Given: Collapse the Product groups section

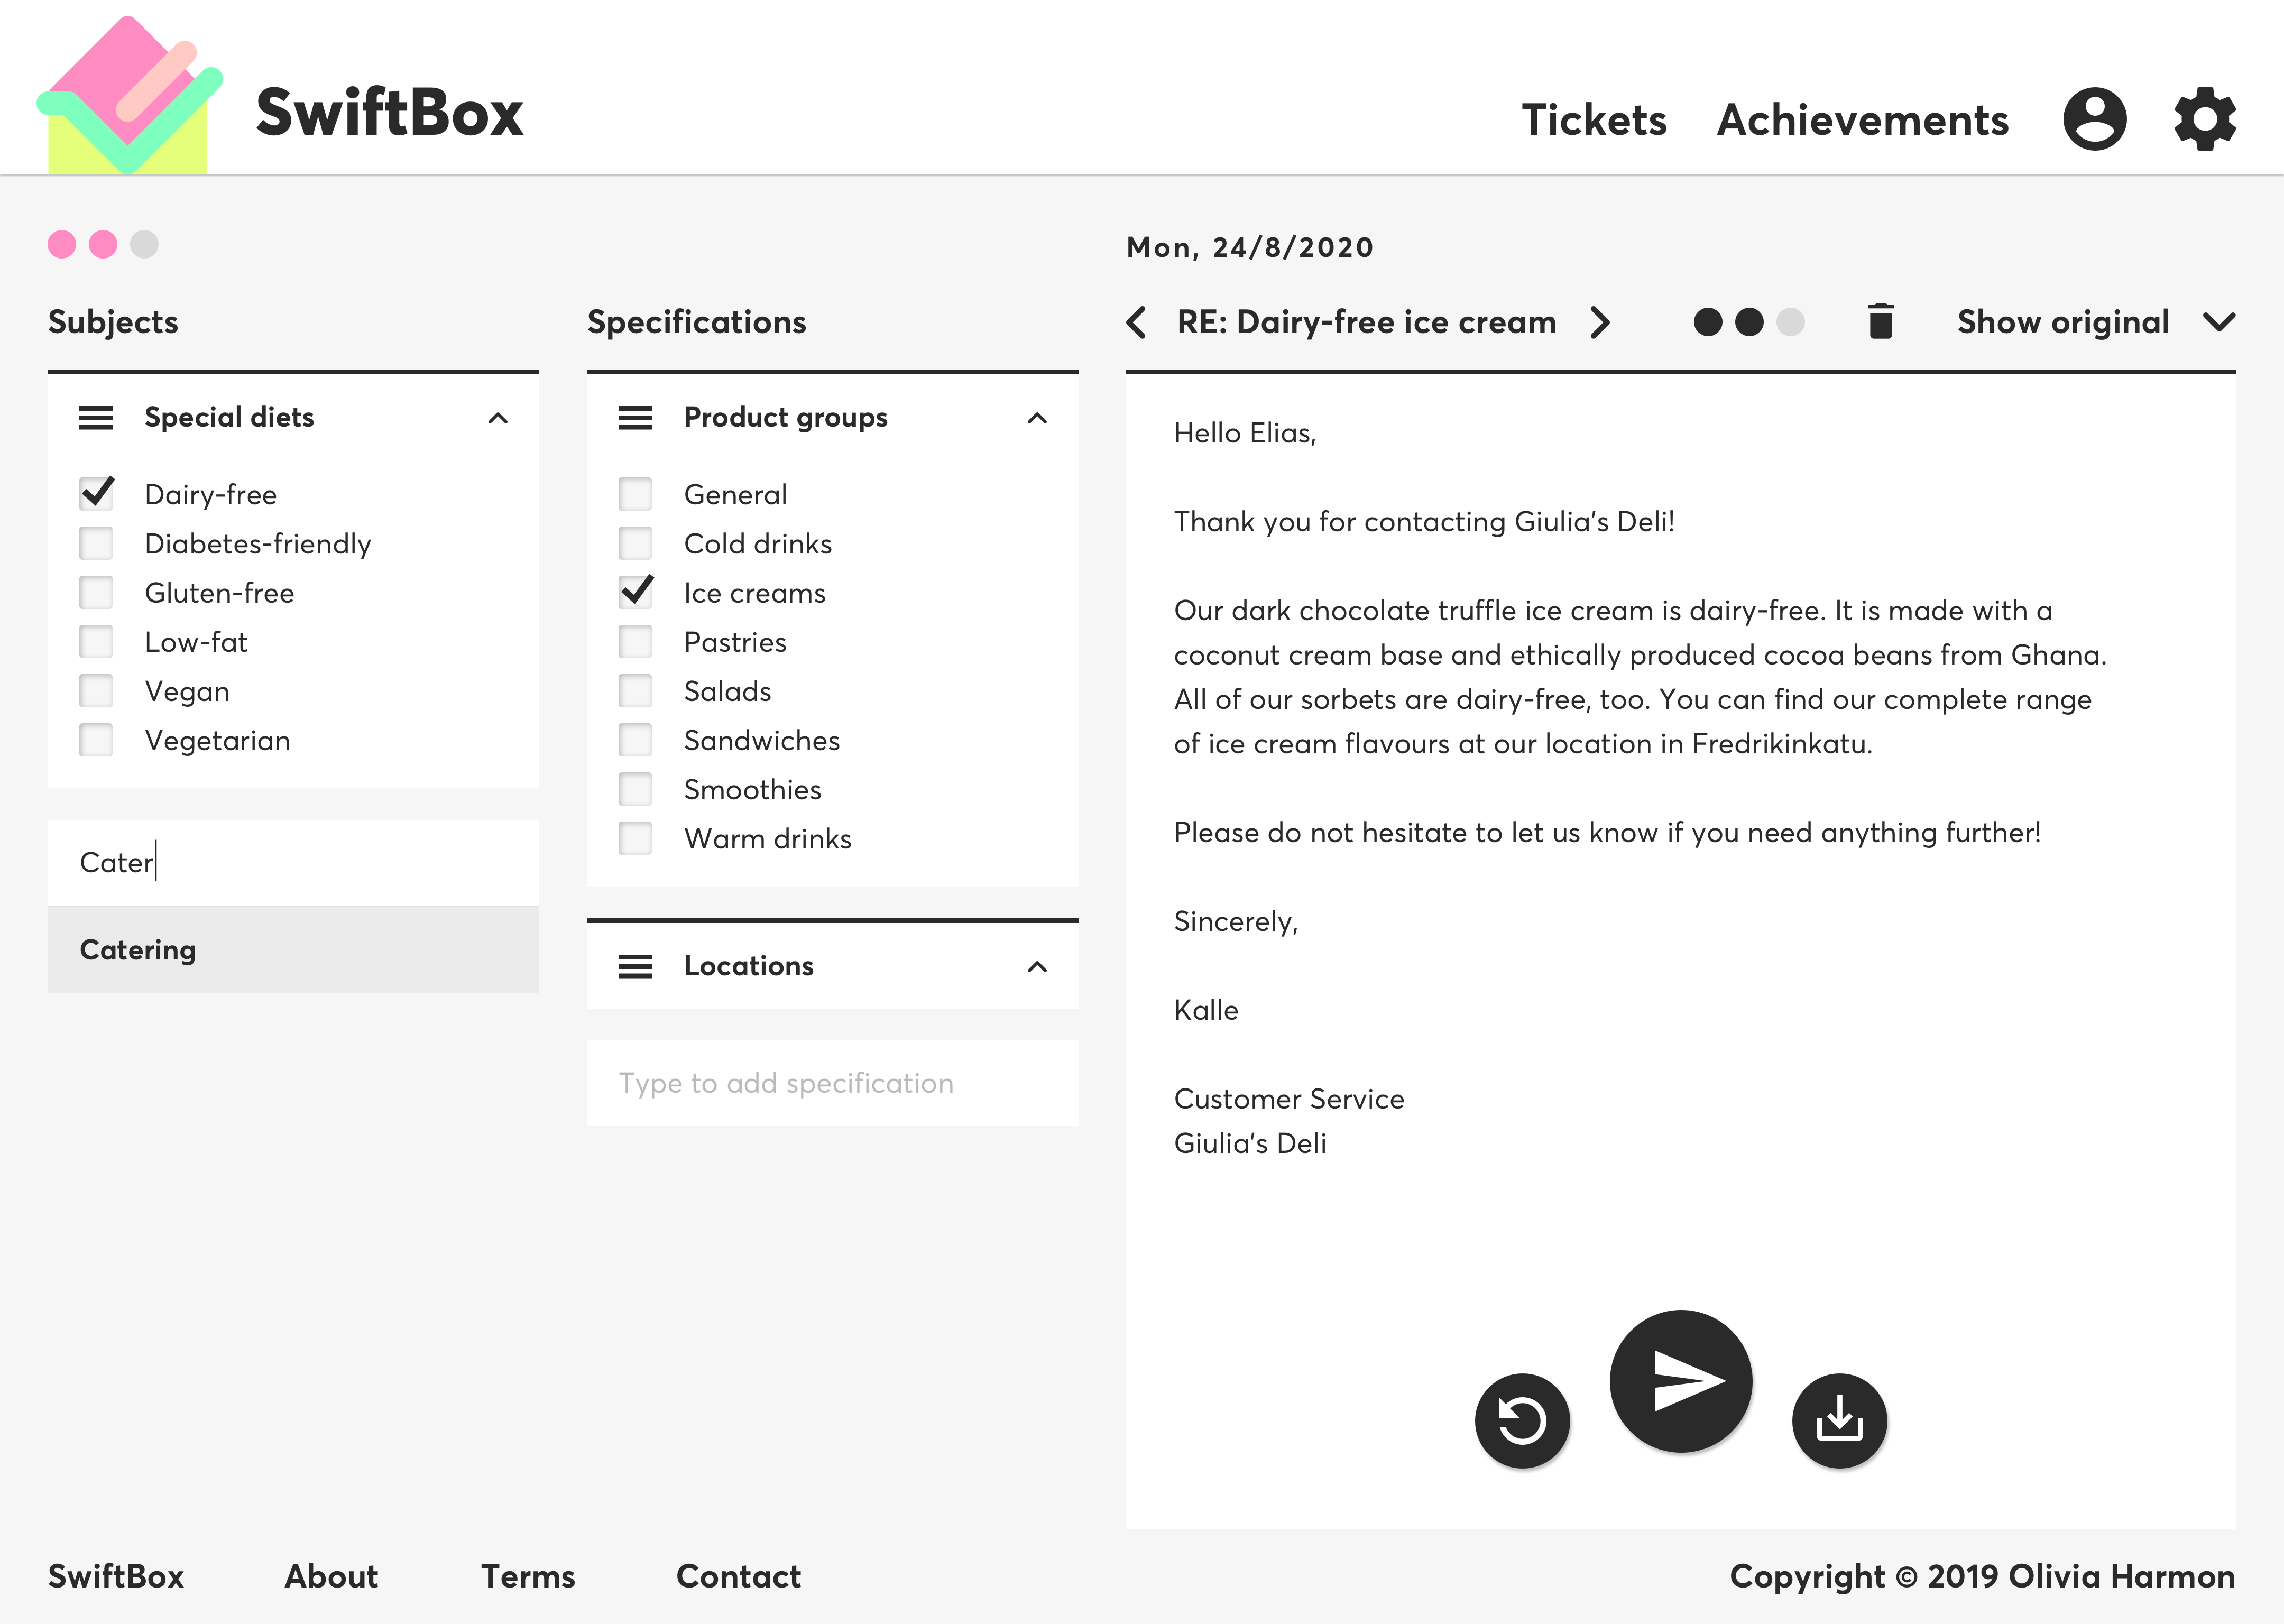Looking at the screenshot, I should (1037, 418).
